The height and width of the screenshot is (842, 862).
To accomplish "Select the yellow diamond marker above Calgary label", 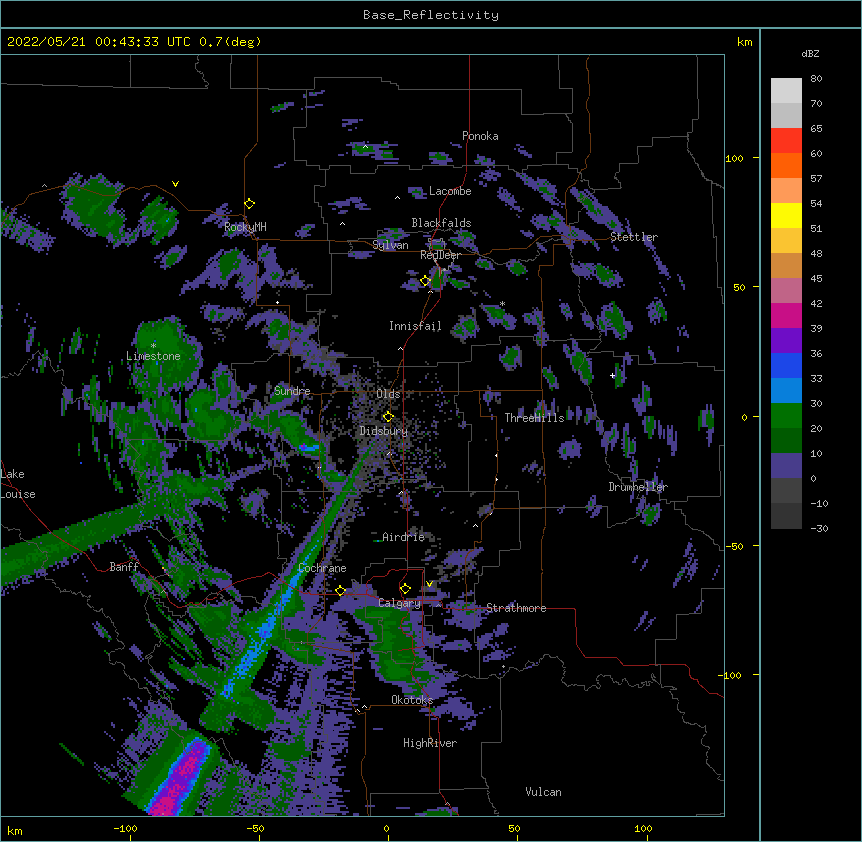I will click(405, 589).
